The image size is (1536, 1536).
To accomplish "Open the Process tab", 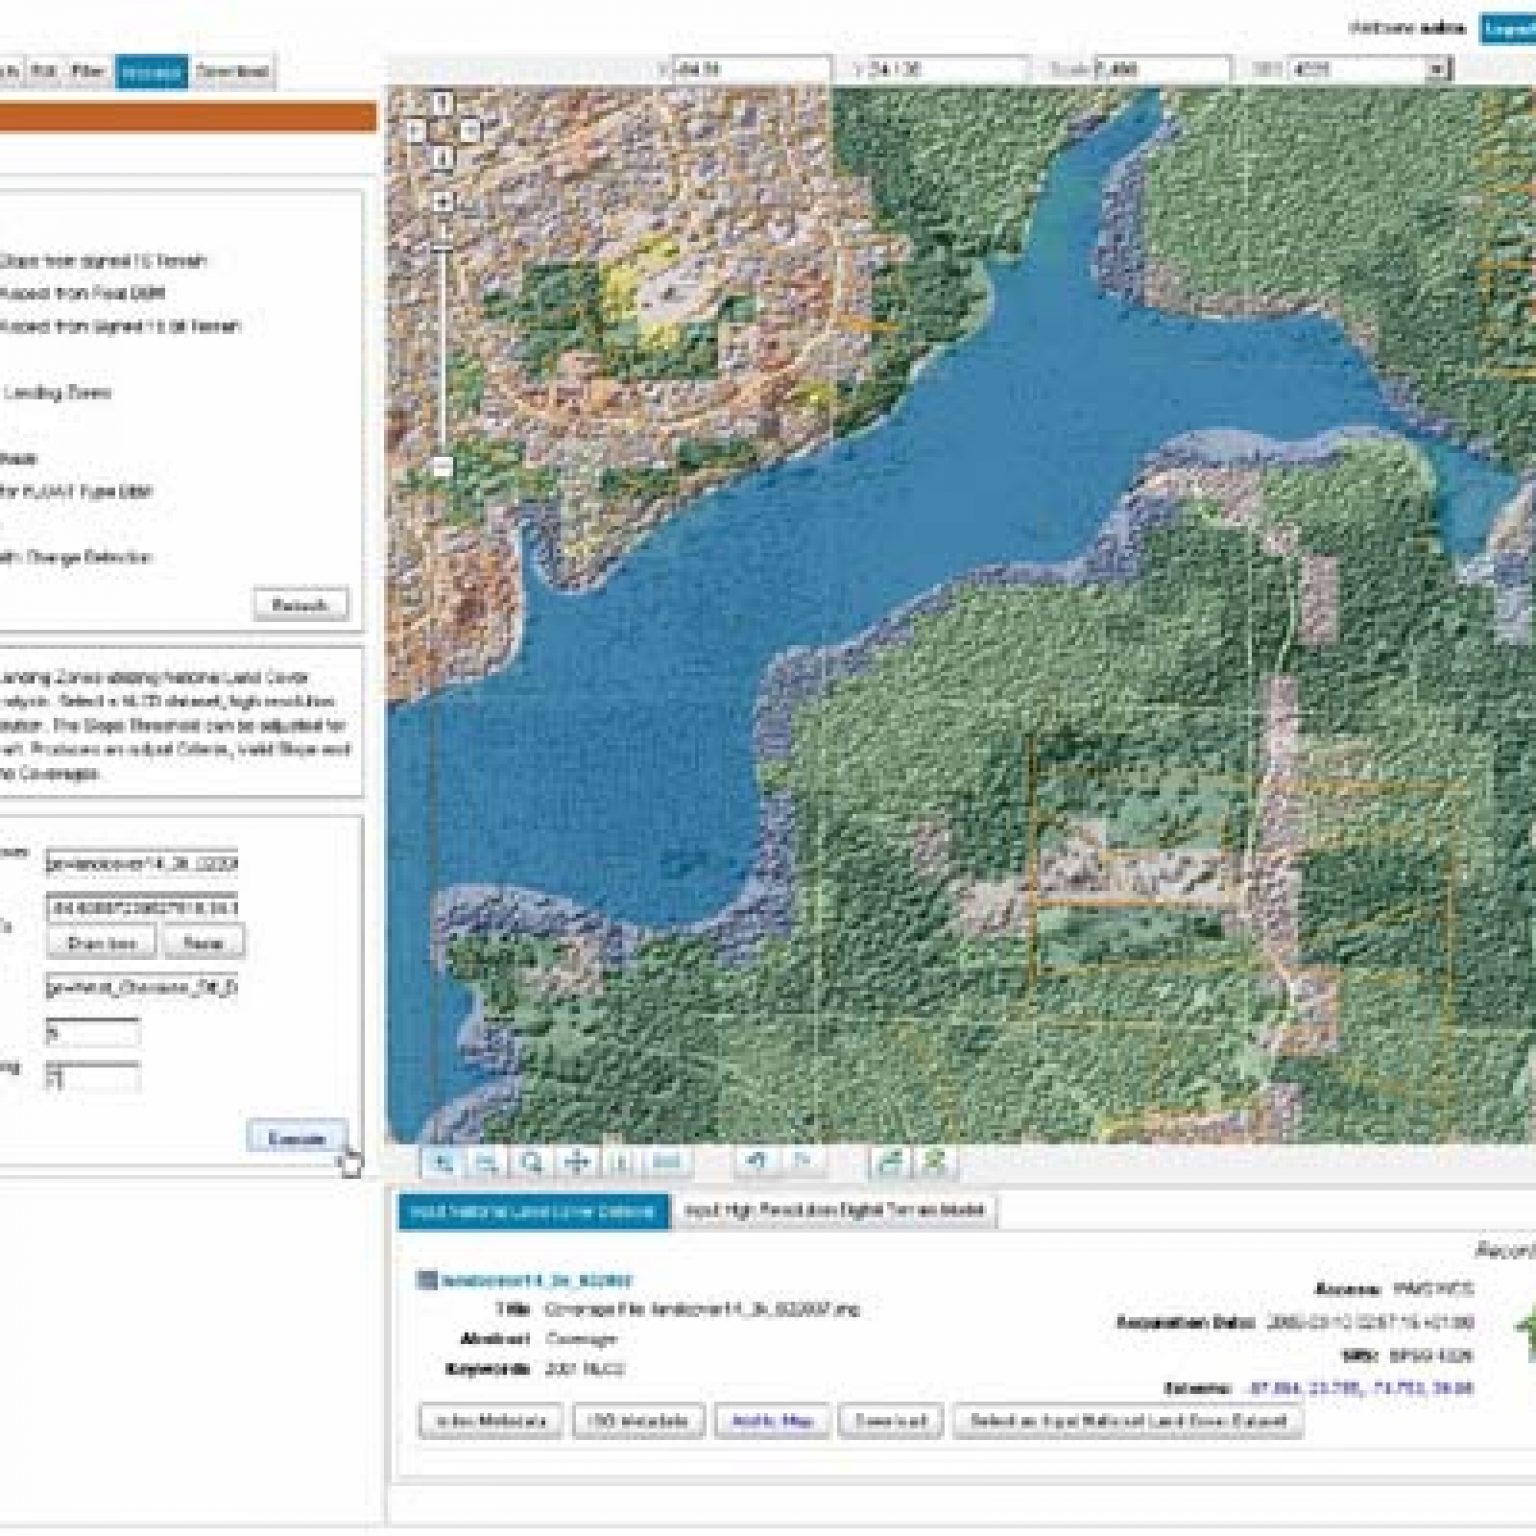I will [151, 72].
